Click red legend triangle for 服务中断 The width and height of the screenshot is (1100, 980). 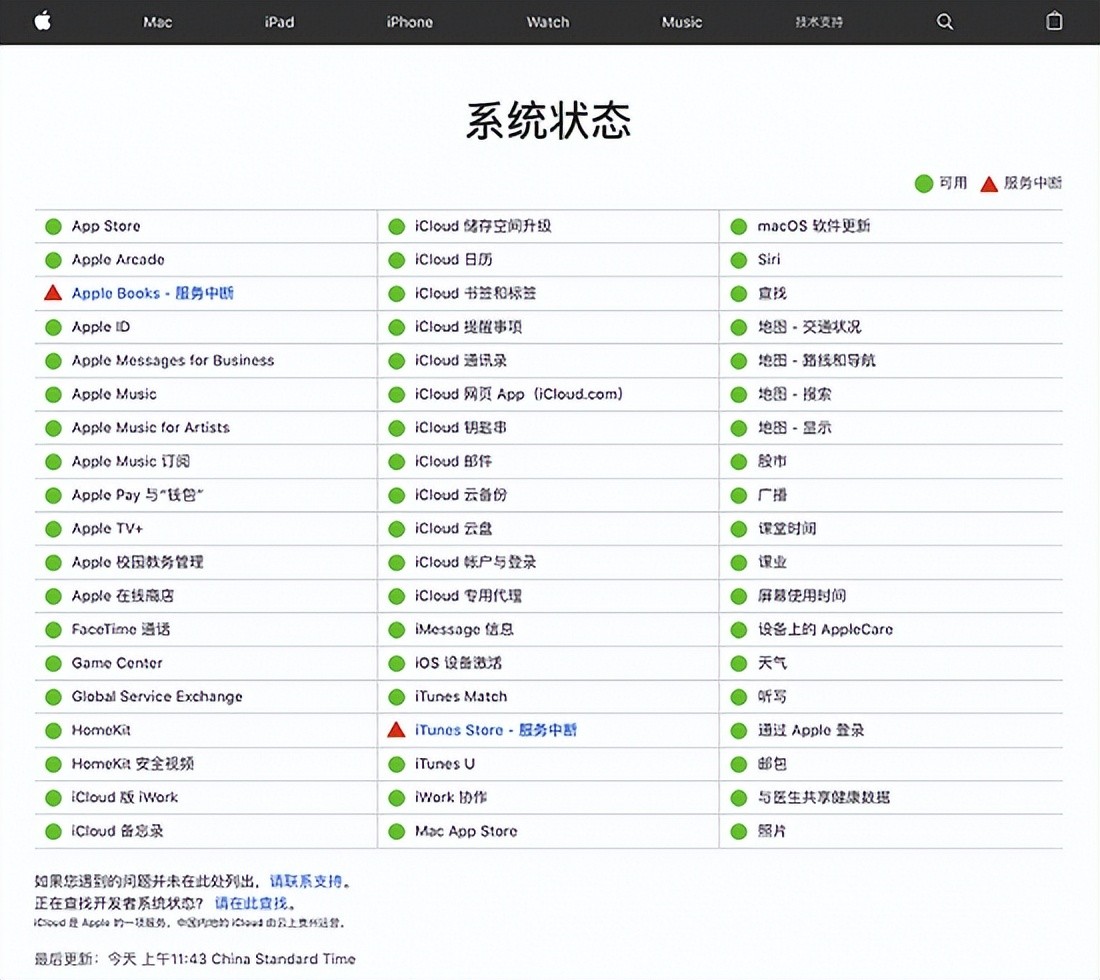[x=989, y=183]
